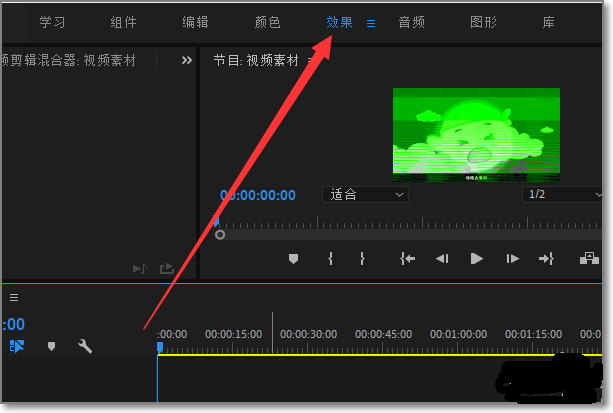Screen dimensions: 613x413
Task: Switch to the 音频 workspace tab
Action: tap(411, 22)
